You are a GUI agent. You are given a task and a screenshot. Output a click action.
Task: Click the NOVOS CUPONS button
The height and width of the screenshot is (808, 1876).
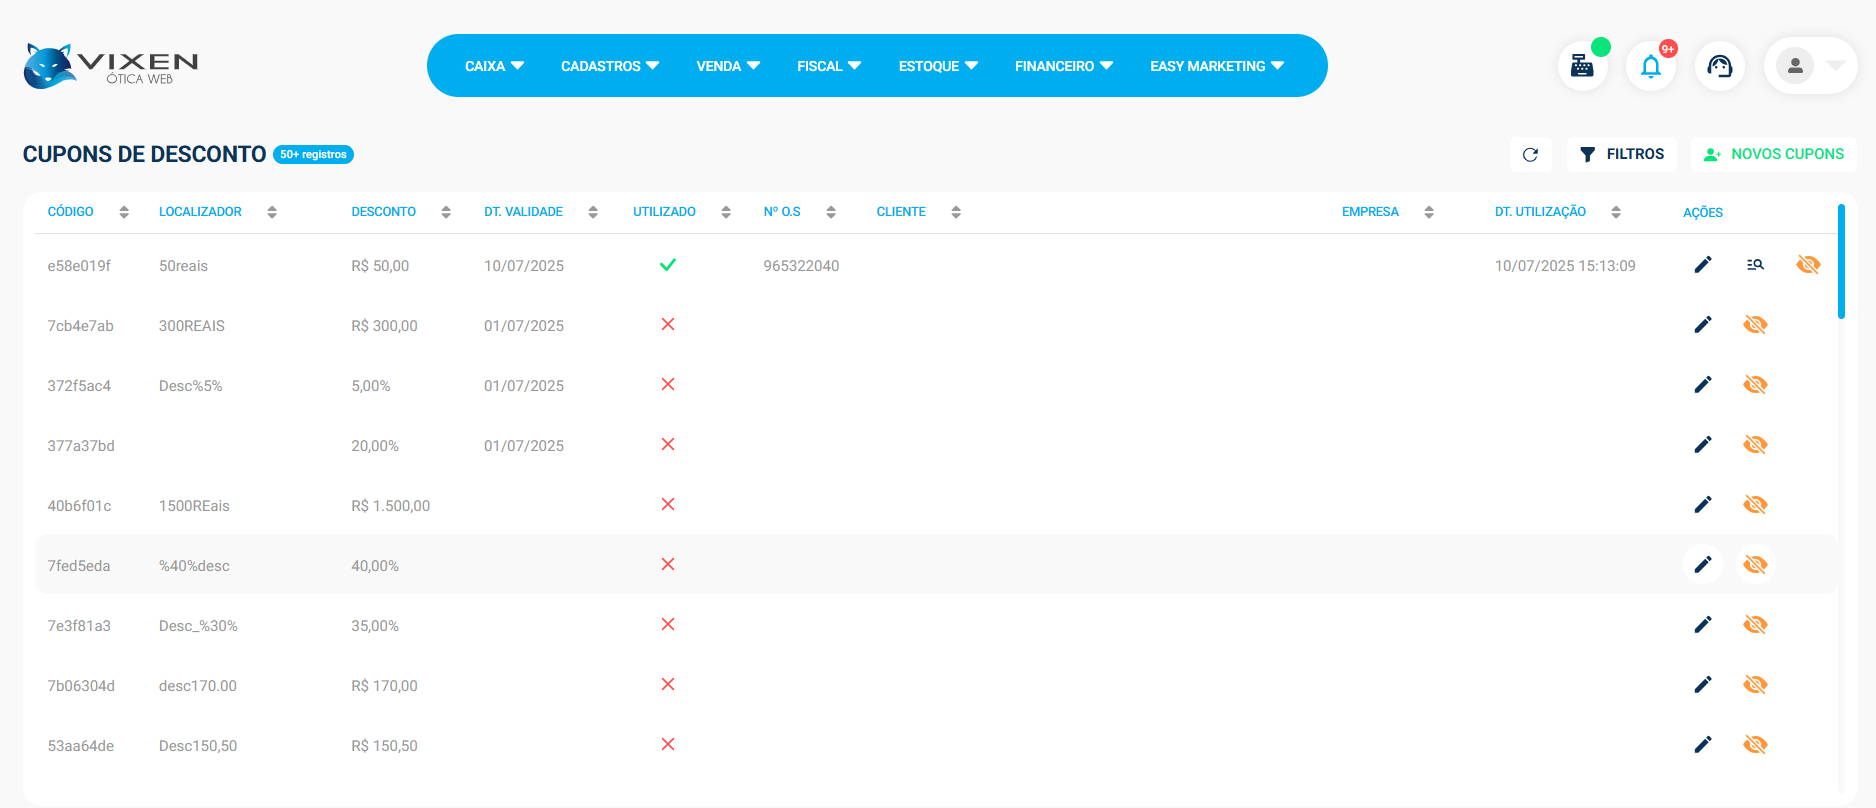click(x=1774, y=154)
